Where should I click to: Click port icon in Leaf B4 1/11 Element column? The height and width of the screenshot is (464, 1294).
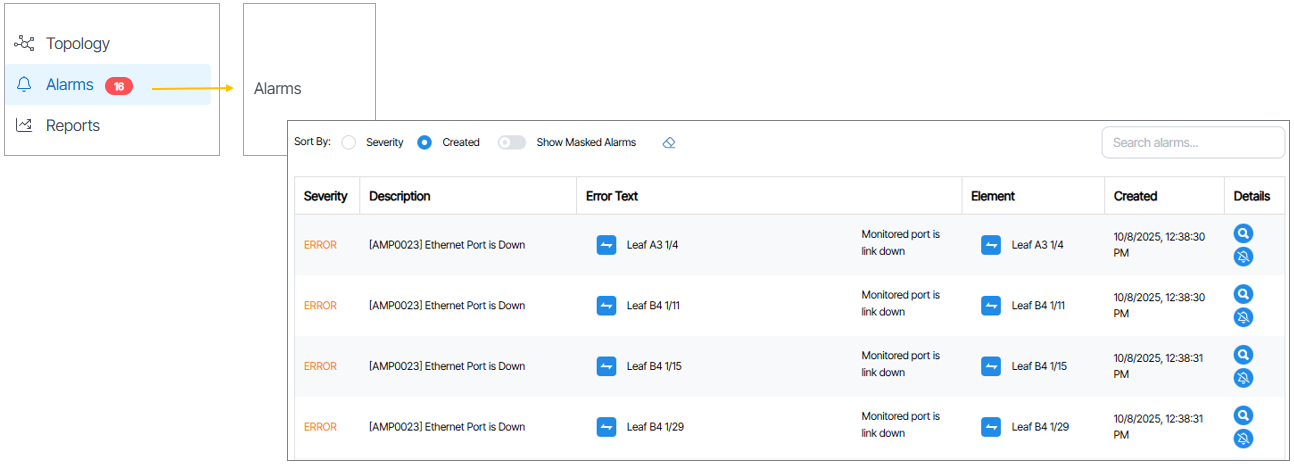(x=990, y=306)
